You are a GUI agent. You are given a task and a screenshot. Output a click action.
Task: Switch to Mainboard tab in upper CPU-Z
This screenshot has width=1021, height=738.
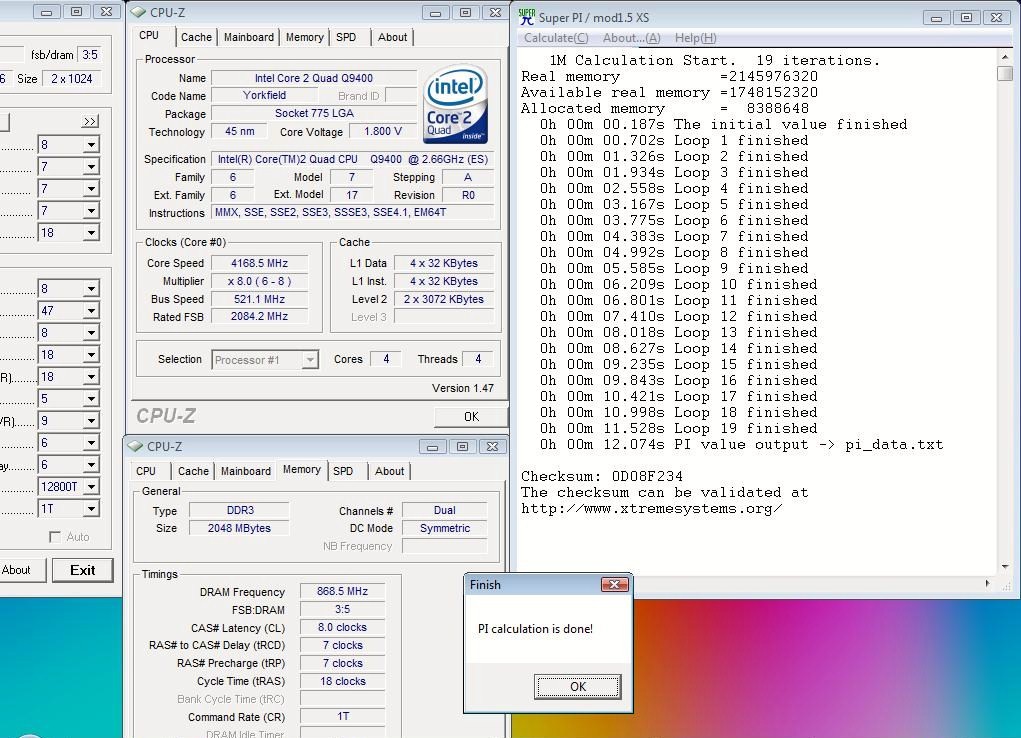249,37
